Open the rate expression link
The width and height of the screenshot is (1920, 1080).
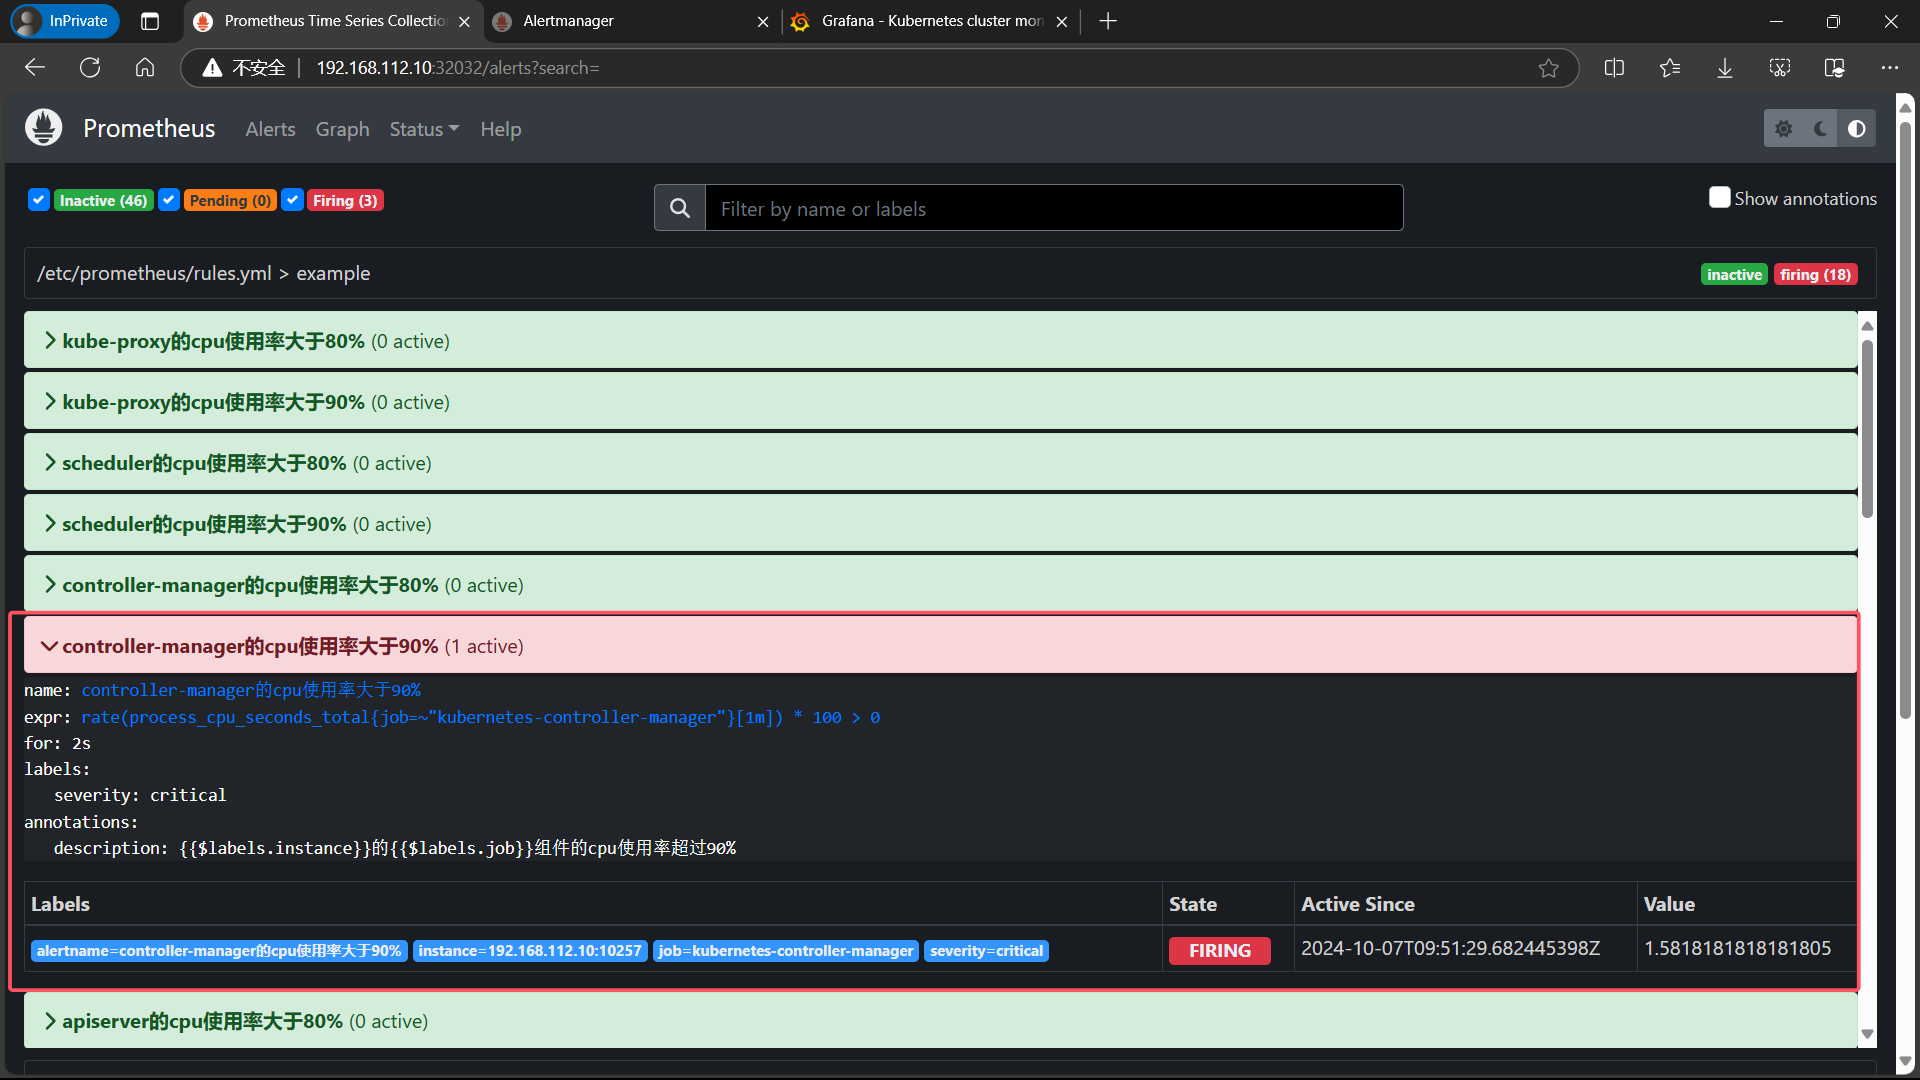click(x=480, y=717)
